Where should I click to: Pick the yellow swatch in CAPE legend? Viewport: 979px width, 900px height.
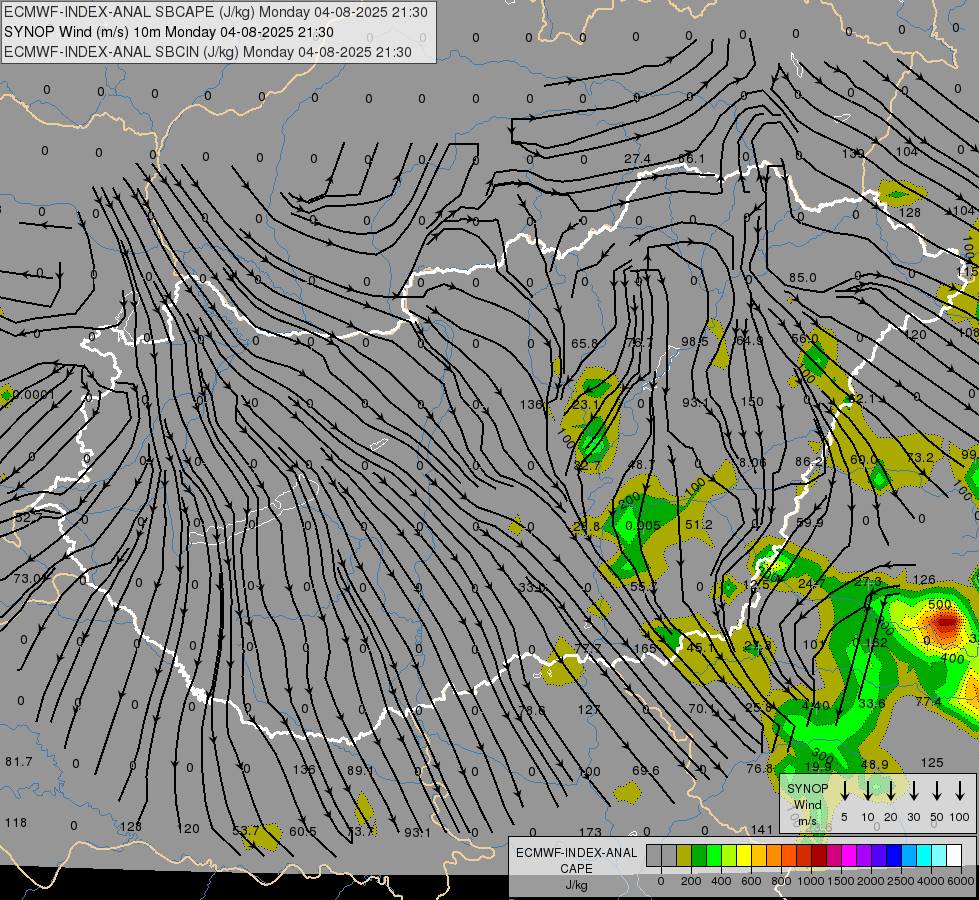(x=744, y=856)
